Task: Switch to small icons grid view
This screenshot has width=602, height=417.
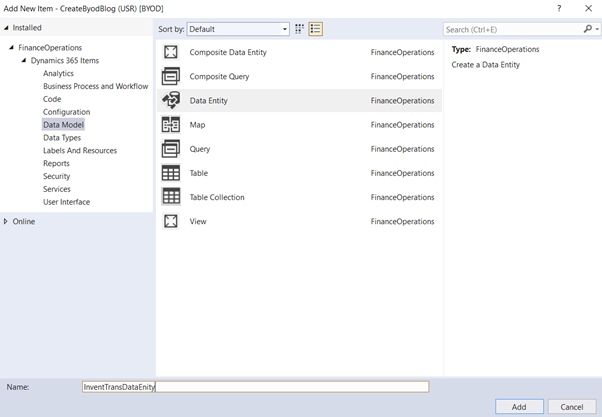Action: click(299, 29)
